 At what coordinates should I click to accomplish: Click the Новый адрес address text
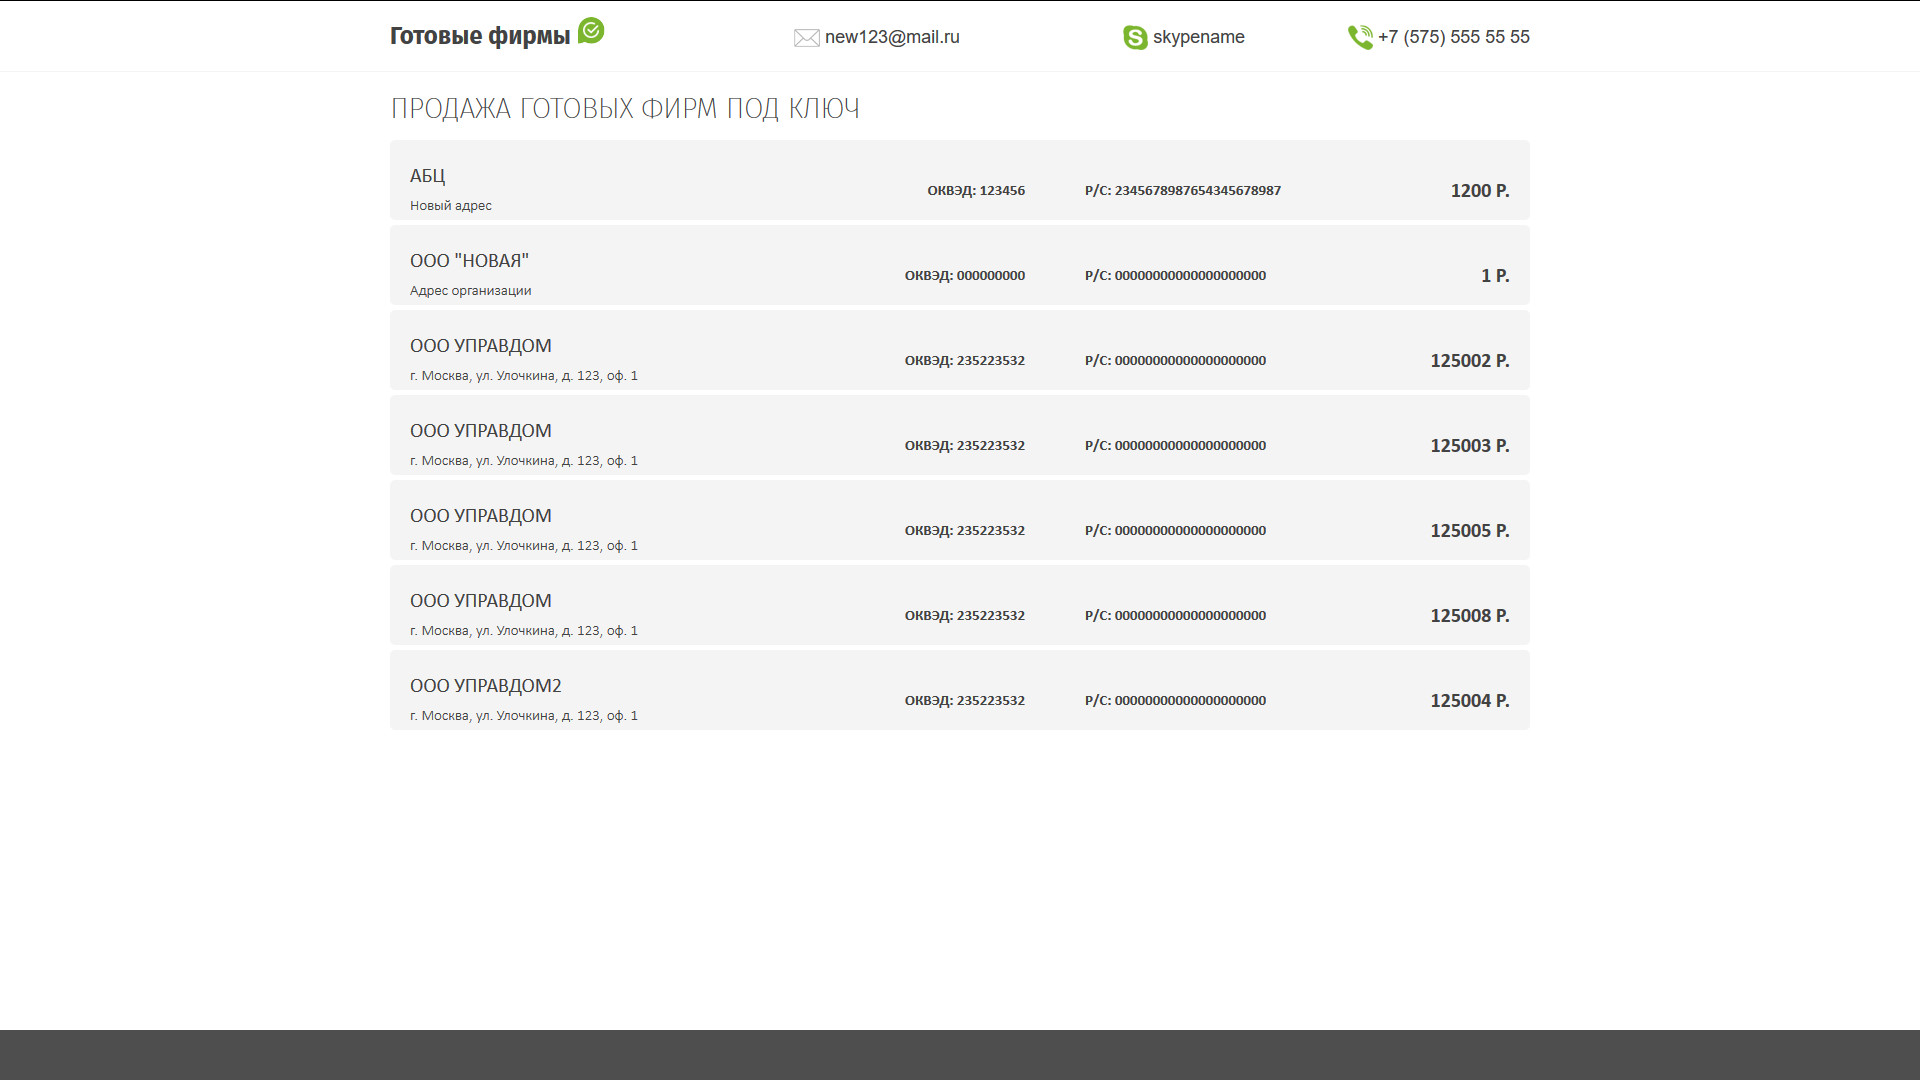coord(450,206)
